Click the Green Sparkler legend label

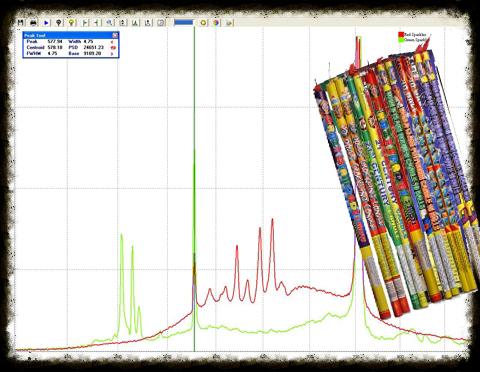[x=415, y=40]
